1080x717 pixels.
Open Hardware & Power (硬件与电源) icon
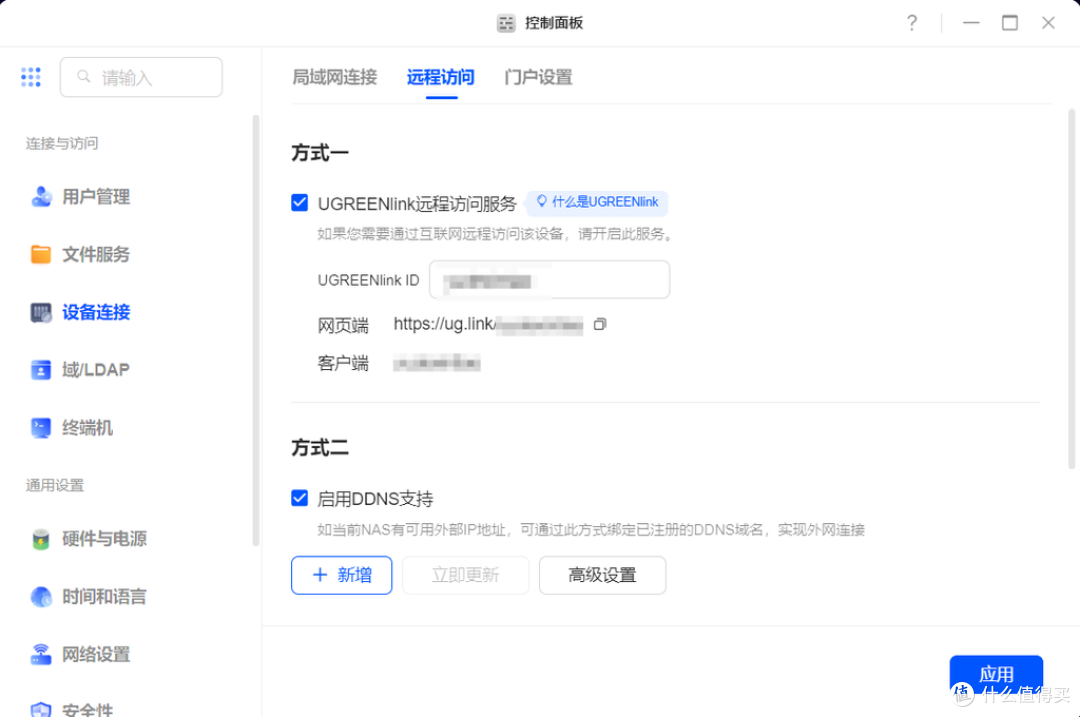41,539
